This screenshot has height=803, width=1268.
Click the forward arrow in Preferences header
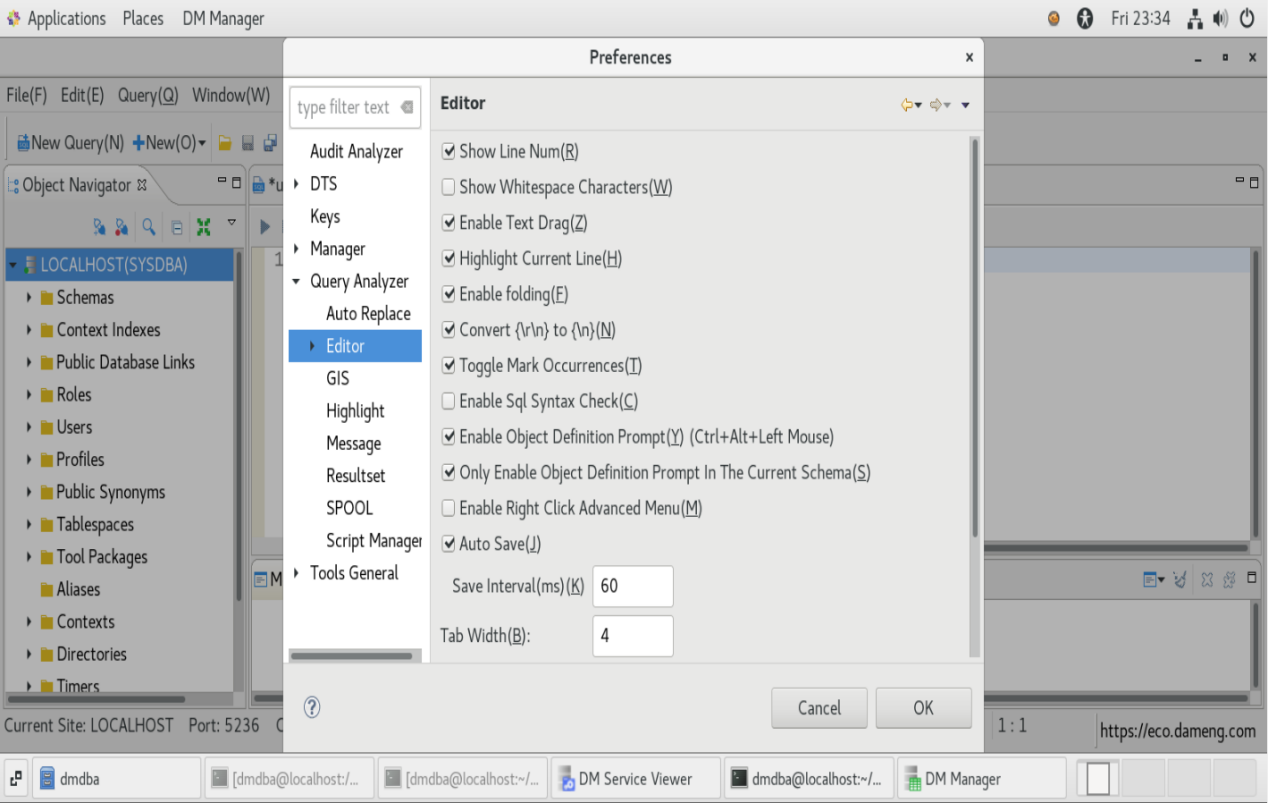tap(936, 104)
